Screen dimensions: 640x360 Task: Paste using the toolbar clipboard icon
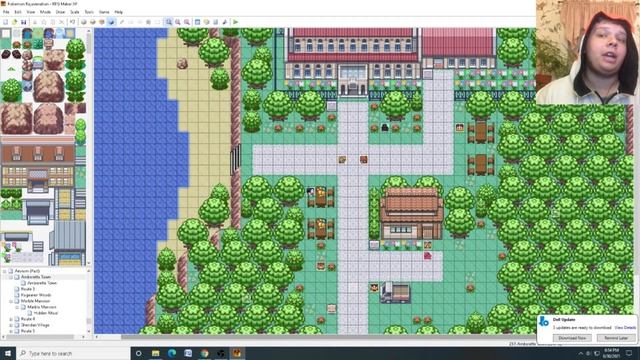(x=53, y=22)
